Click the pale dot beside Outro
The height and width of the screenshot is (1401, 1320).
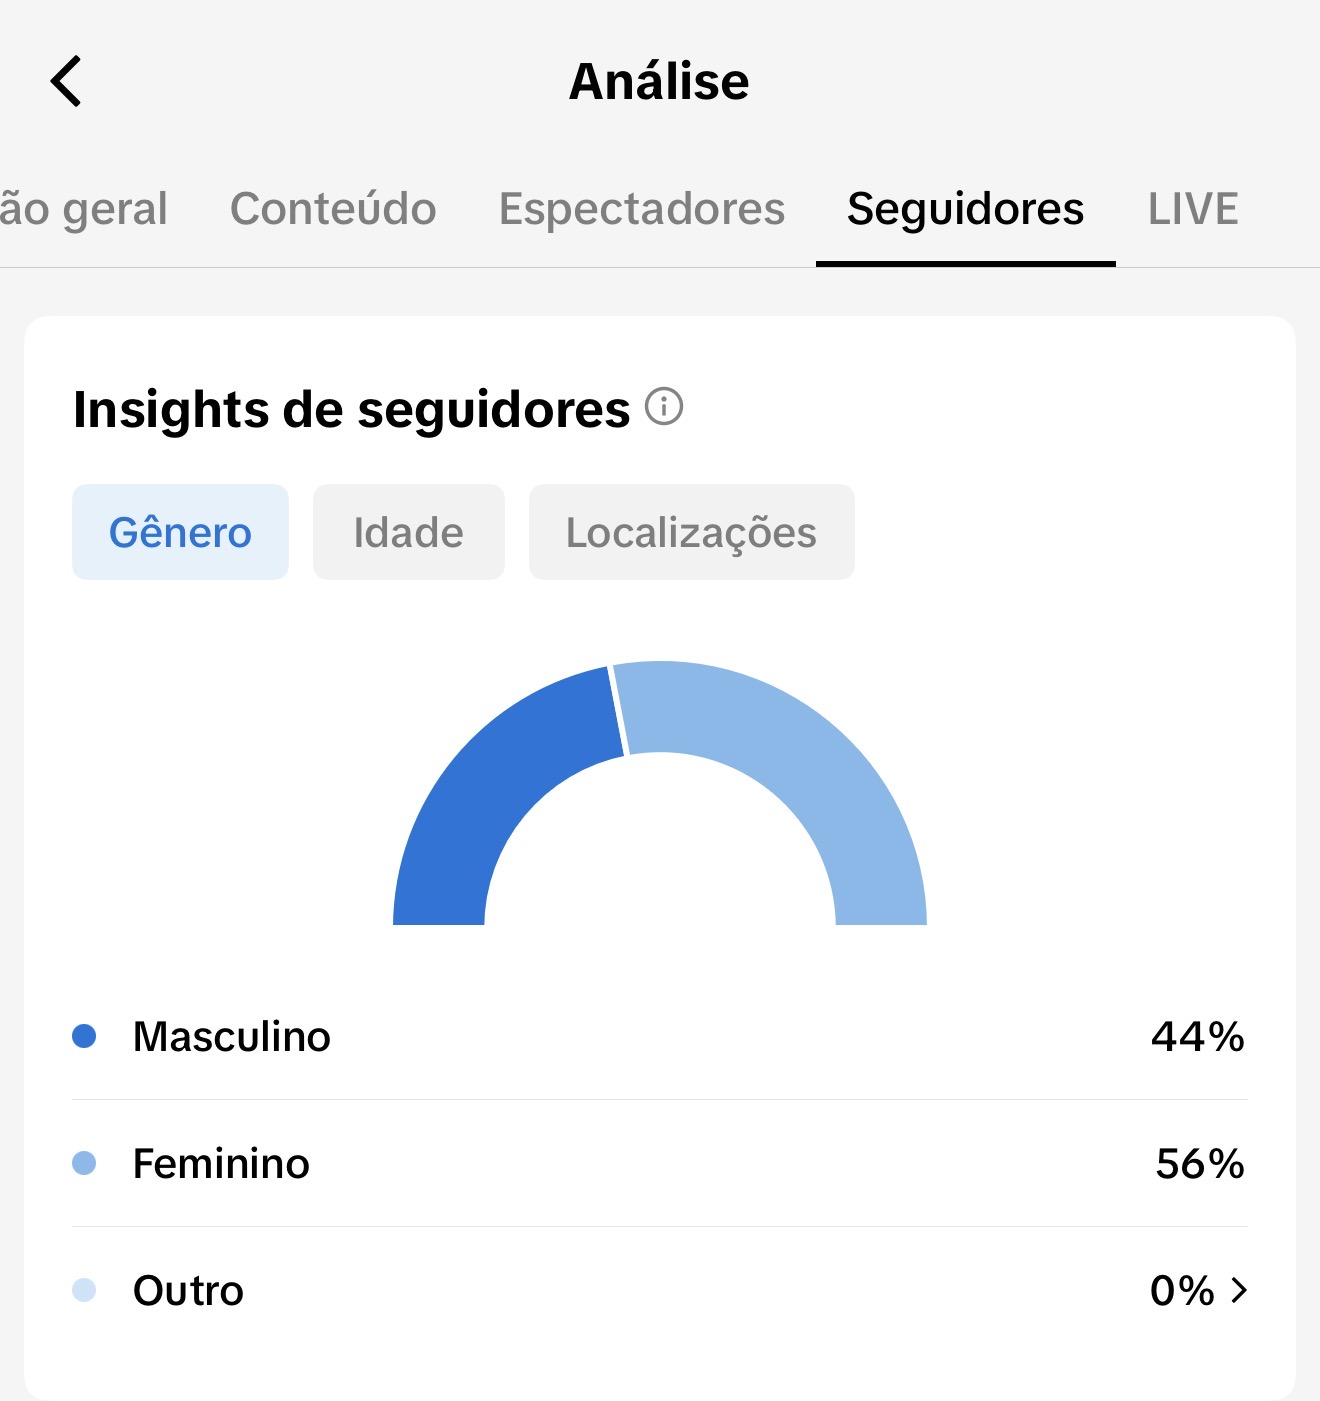[x=84, y=1290]
